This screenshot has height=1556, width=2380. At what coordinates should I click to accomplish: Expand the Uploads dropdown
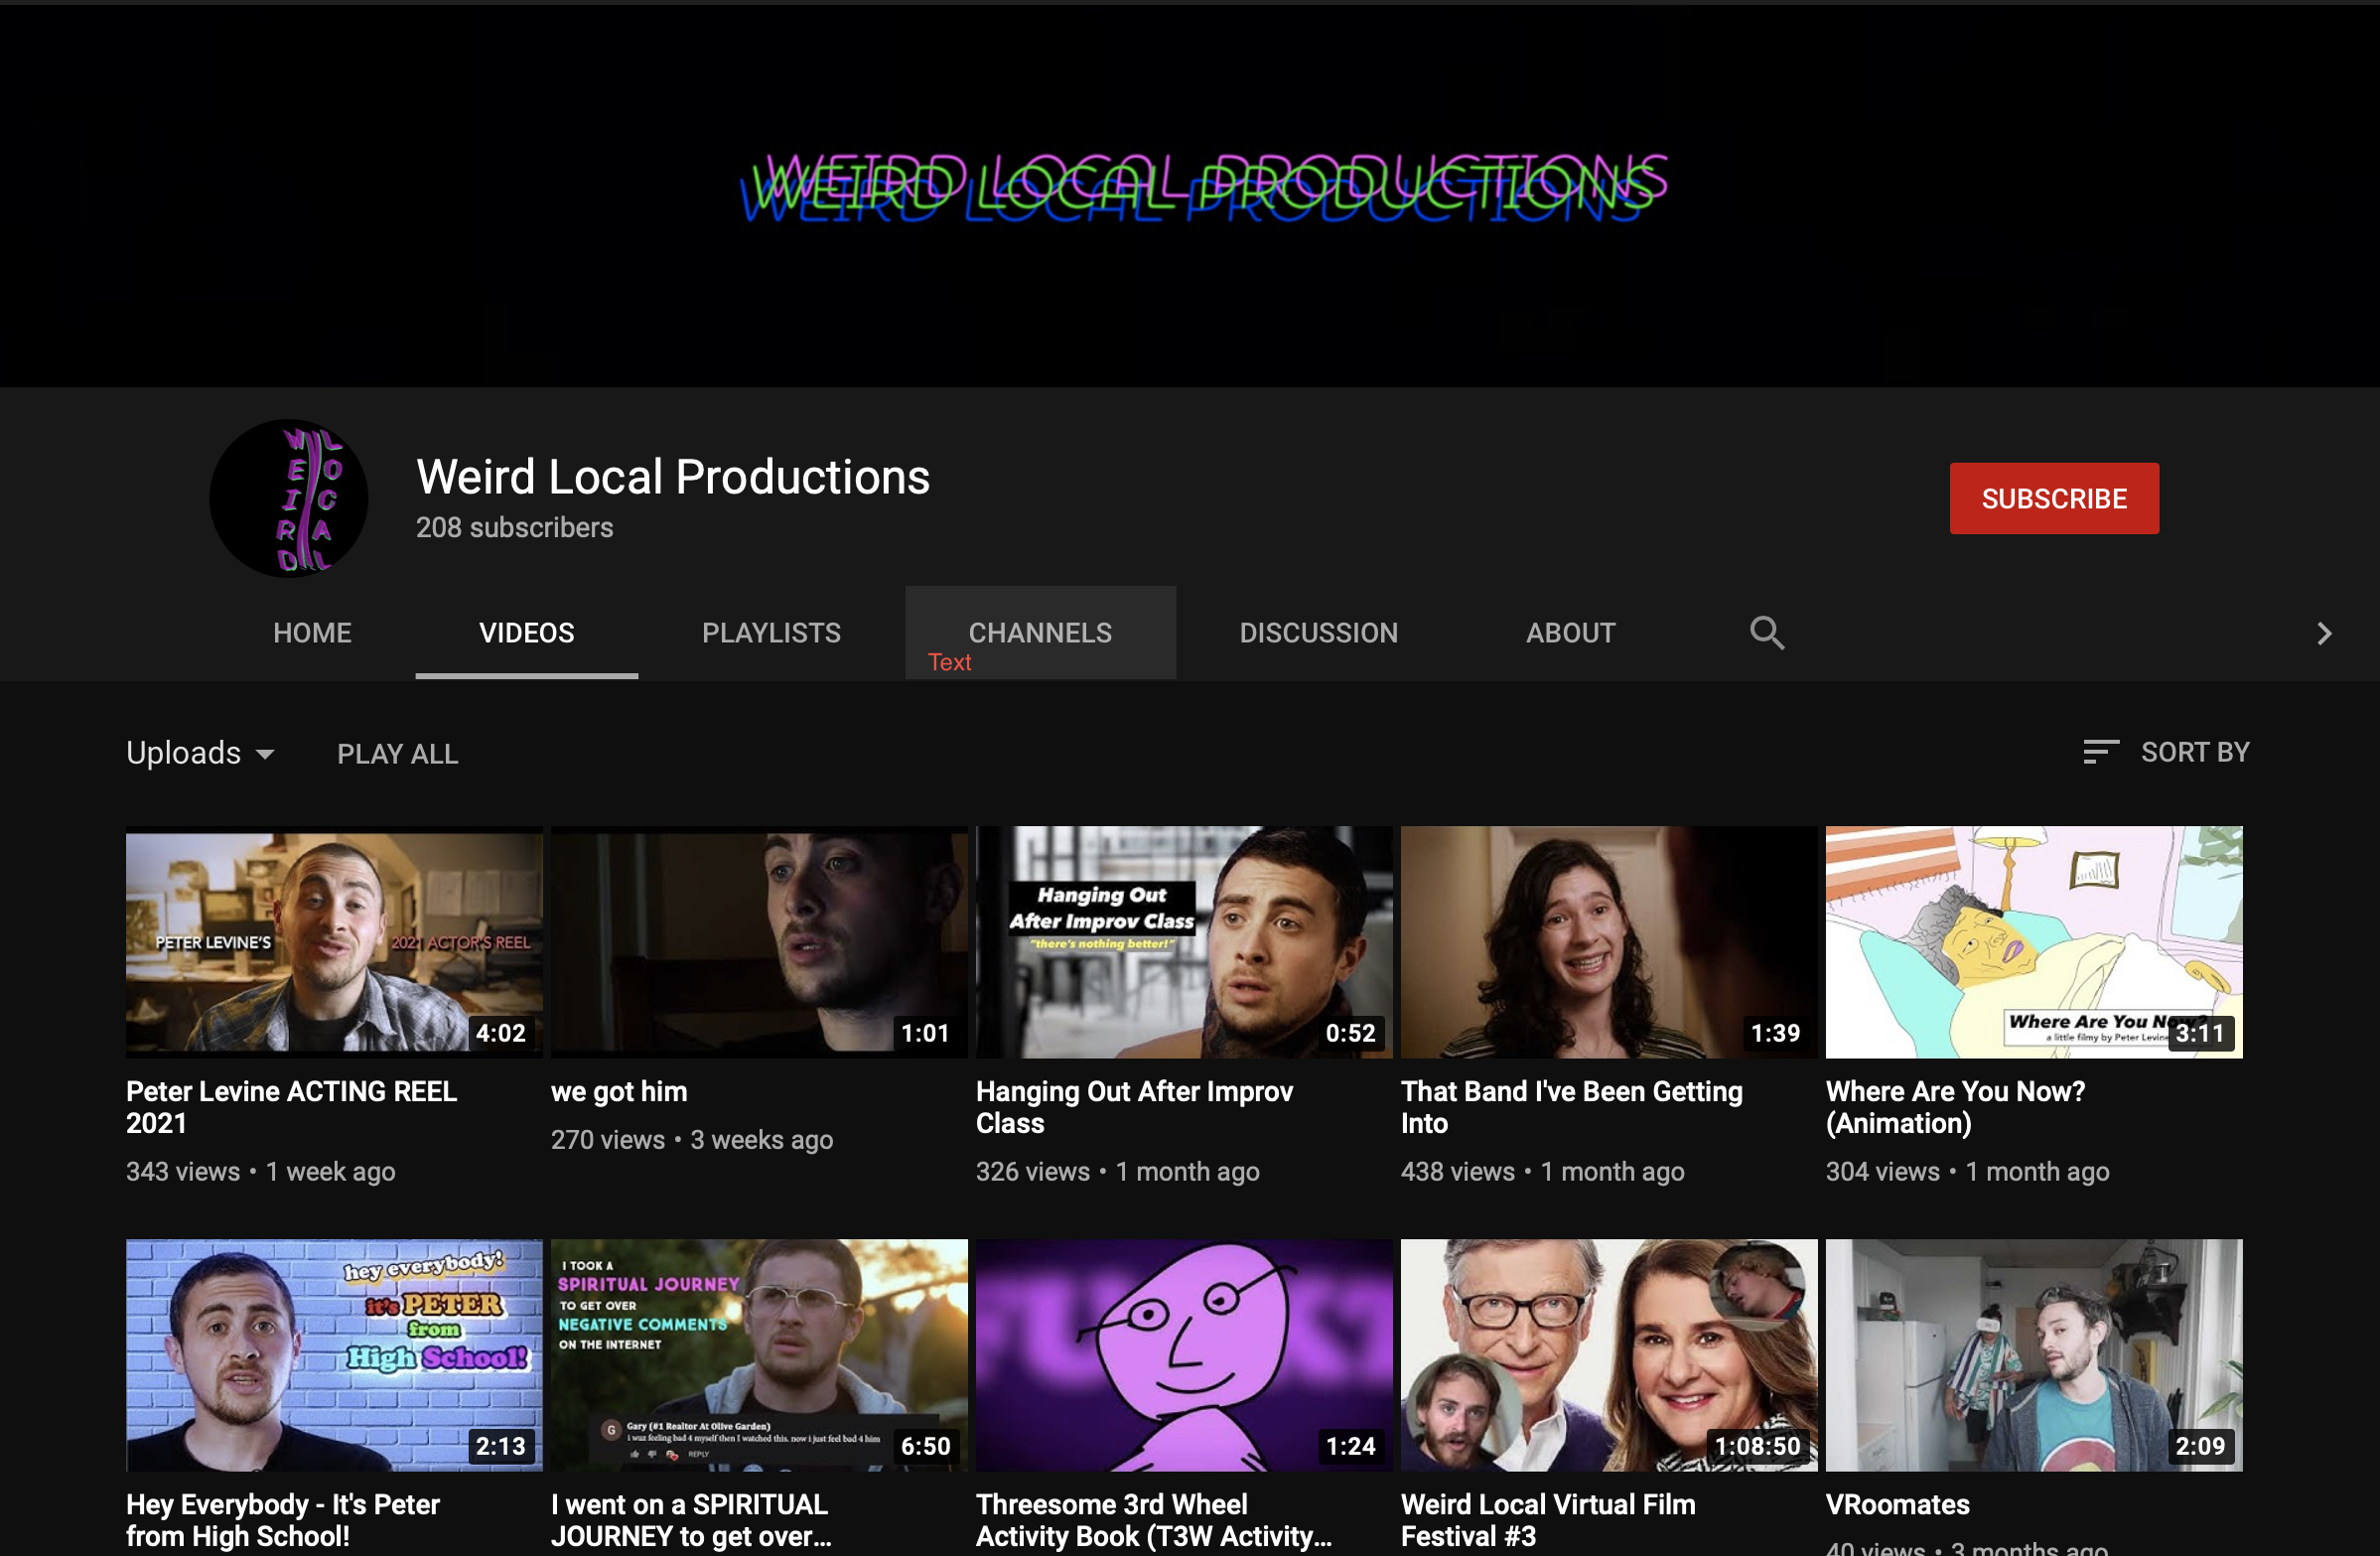coord(200,753)
